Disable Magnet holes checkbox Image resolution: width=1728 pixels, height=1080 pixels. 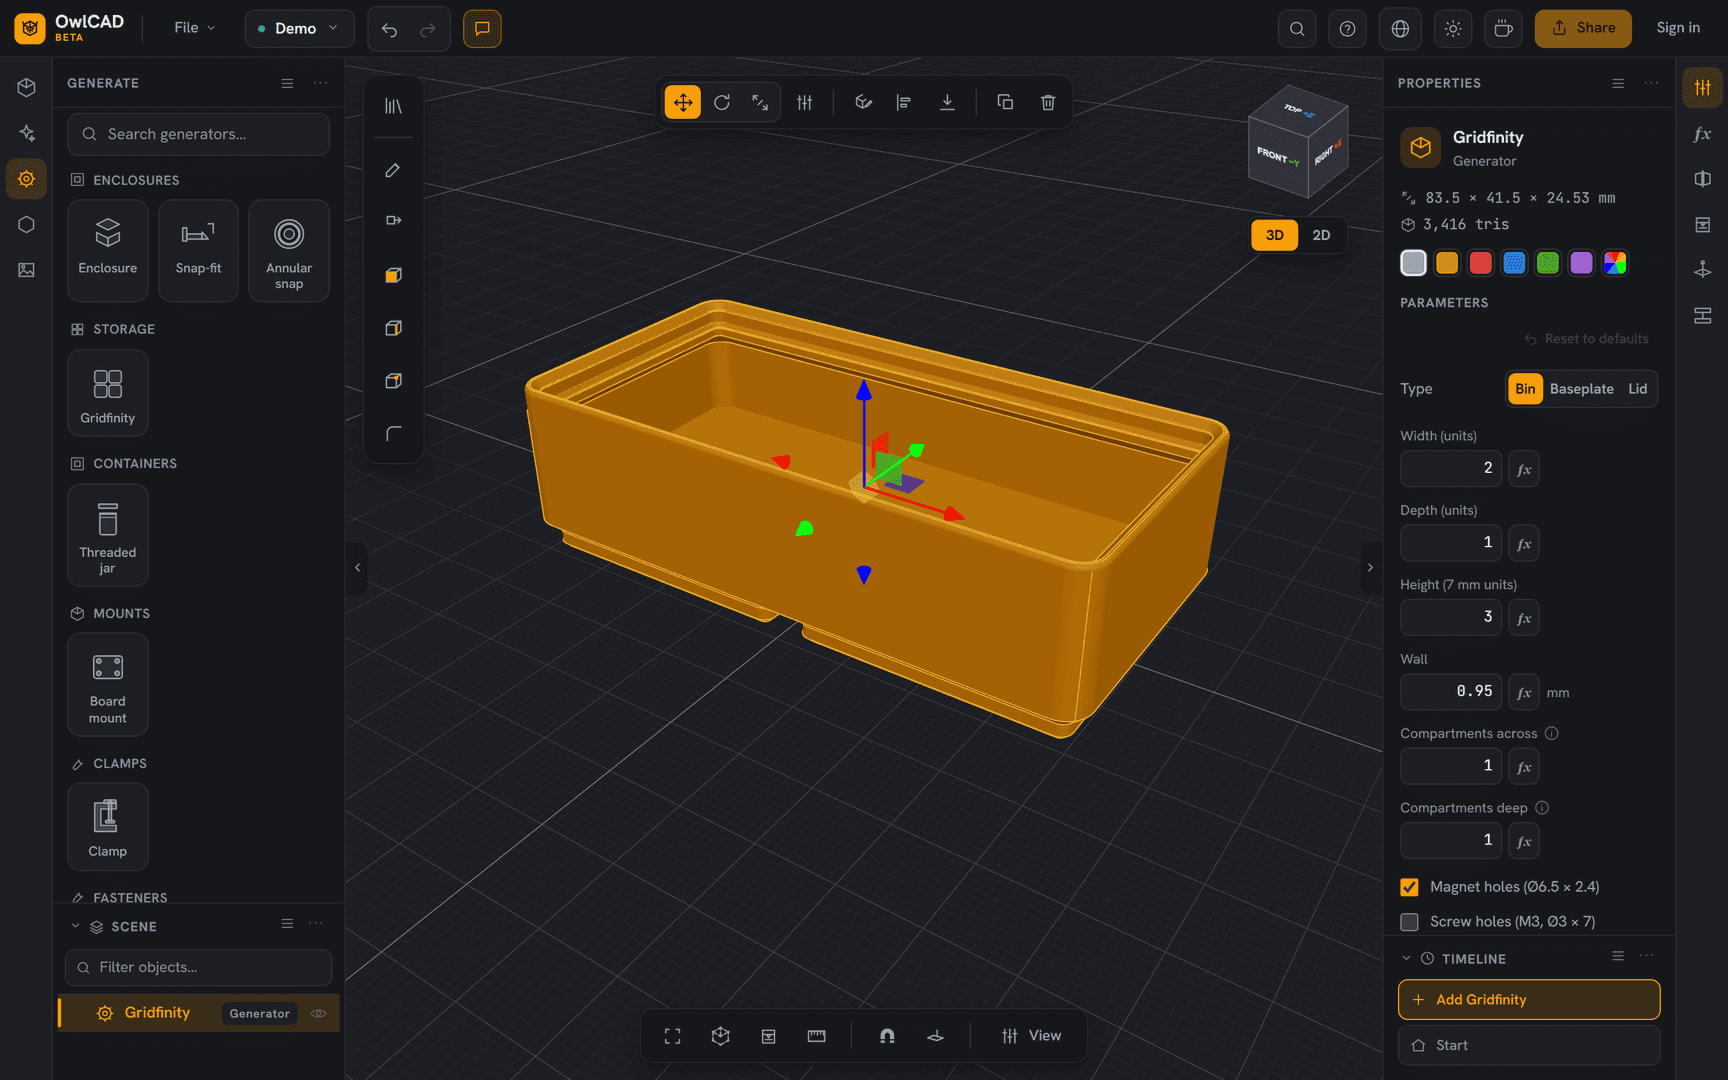tap(1409, 887)
